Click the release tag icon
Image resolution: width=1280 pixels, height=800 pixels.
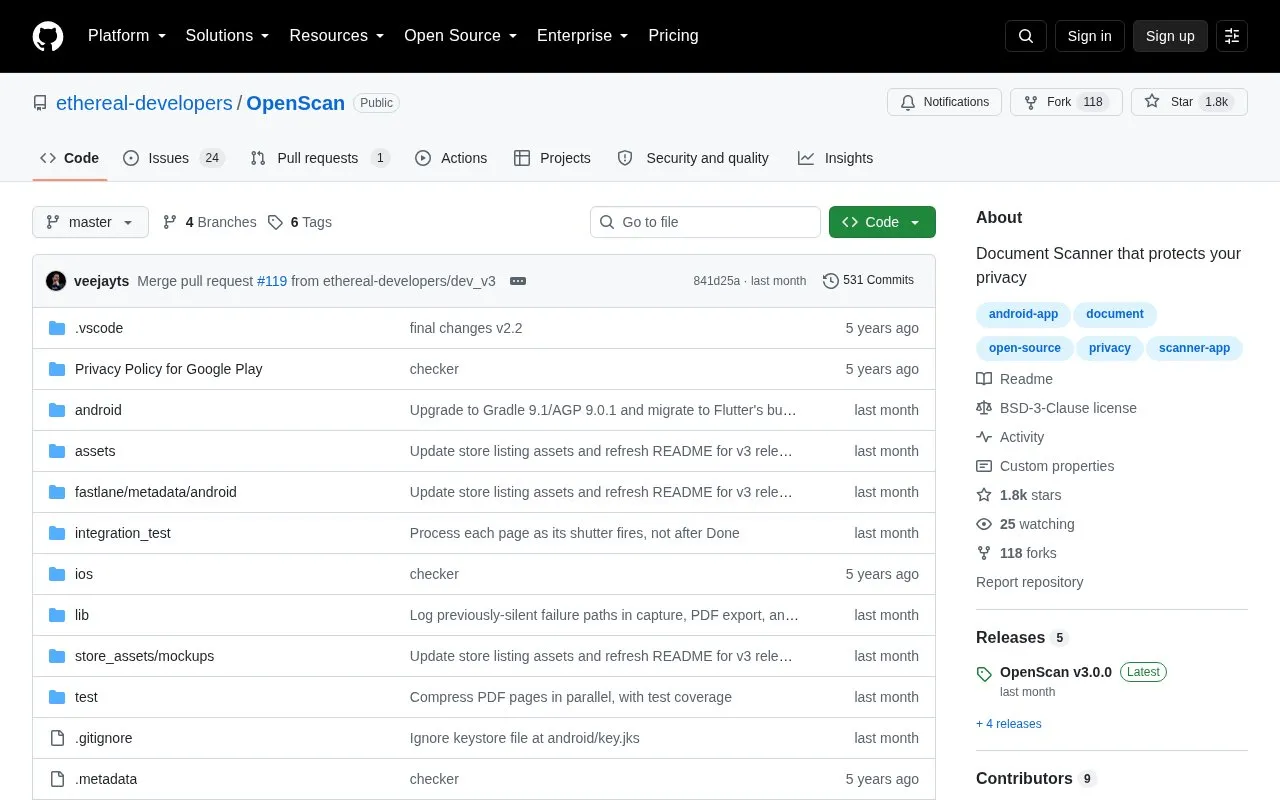pyautogui.click(x=984, y=674)
